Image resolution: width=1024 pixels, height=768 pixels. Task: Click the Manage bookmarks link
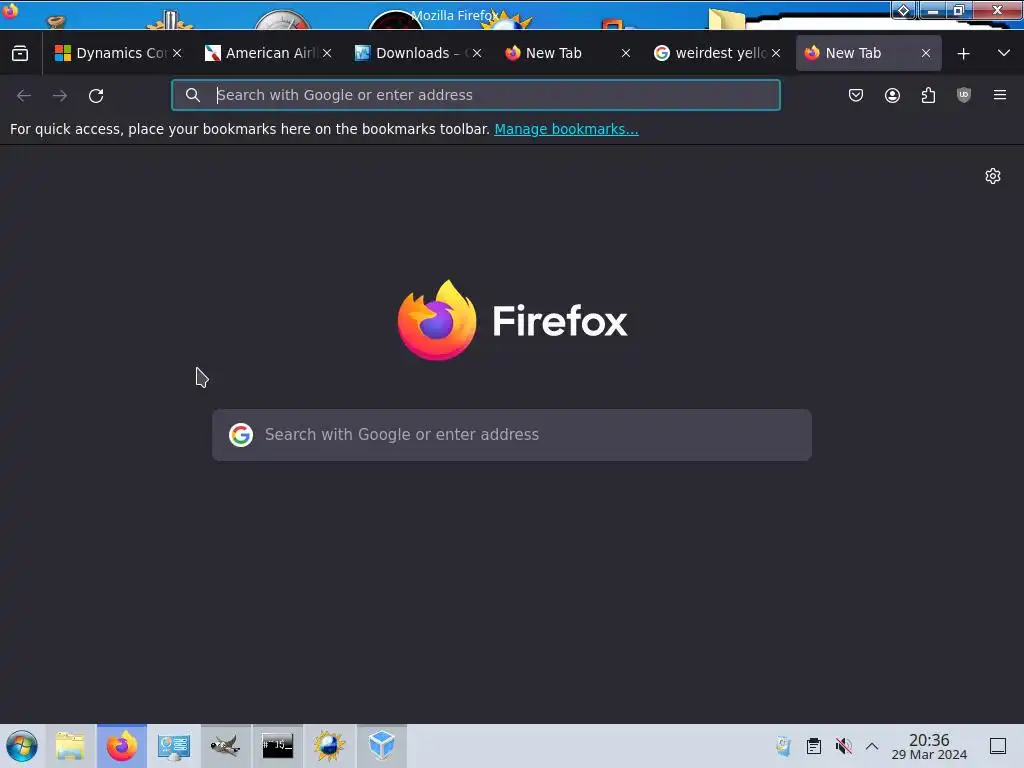(566, 129)
